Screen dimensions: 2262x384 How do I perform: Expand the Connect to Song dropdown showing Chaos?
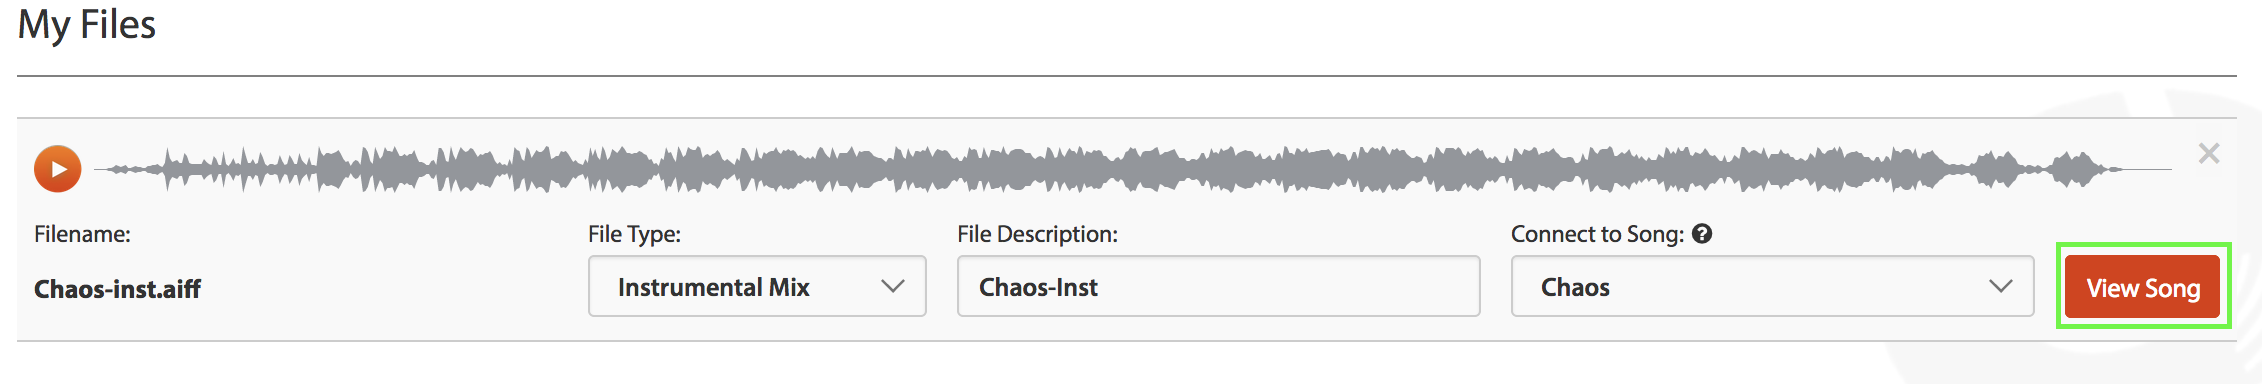click(1772, 286)
